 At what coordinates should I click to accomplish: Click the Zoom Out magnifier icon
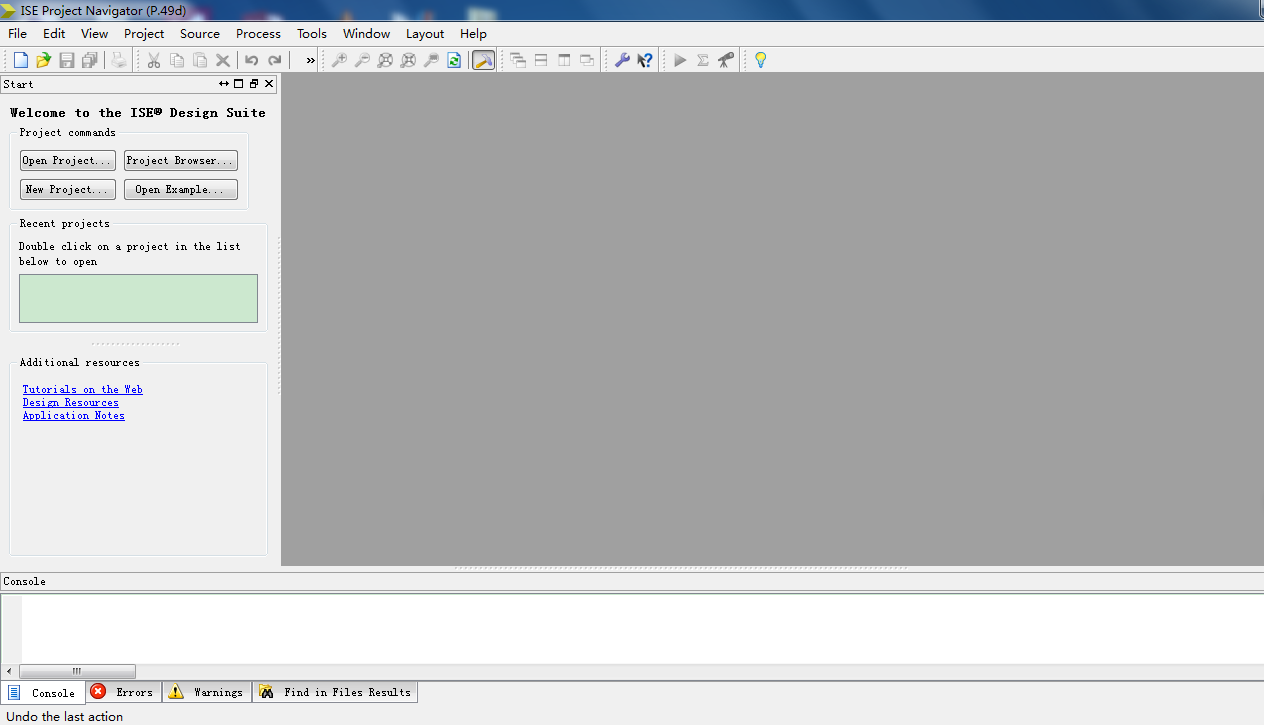tap(362, 60)
